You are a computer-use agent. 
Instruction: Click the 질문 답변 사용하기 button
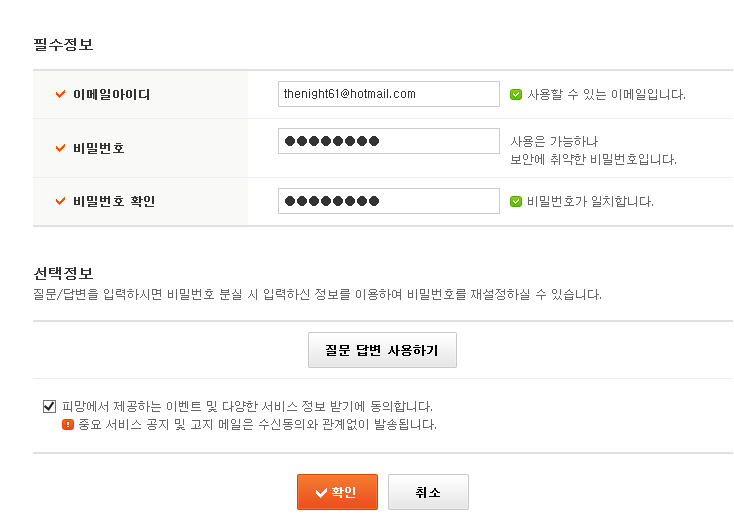(382, 350)
